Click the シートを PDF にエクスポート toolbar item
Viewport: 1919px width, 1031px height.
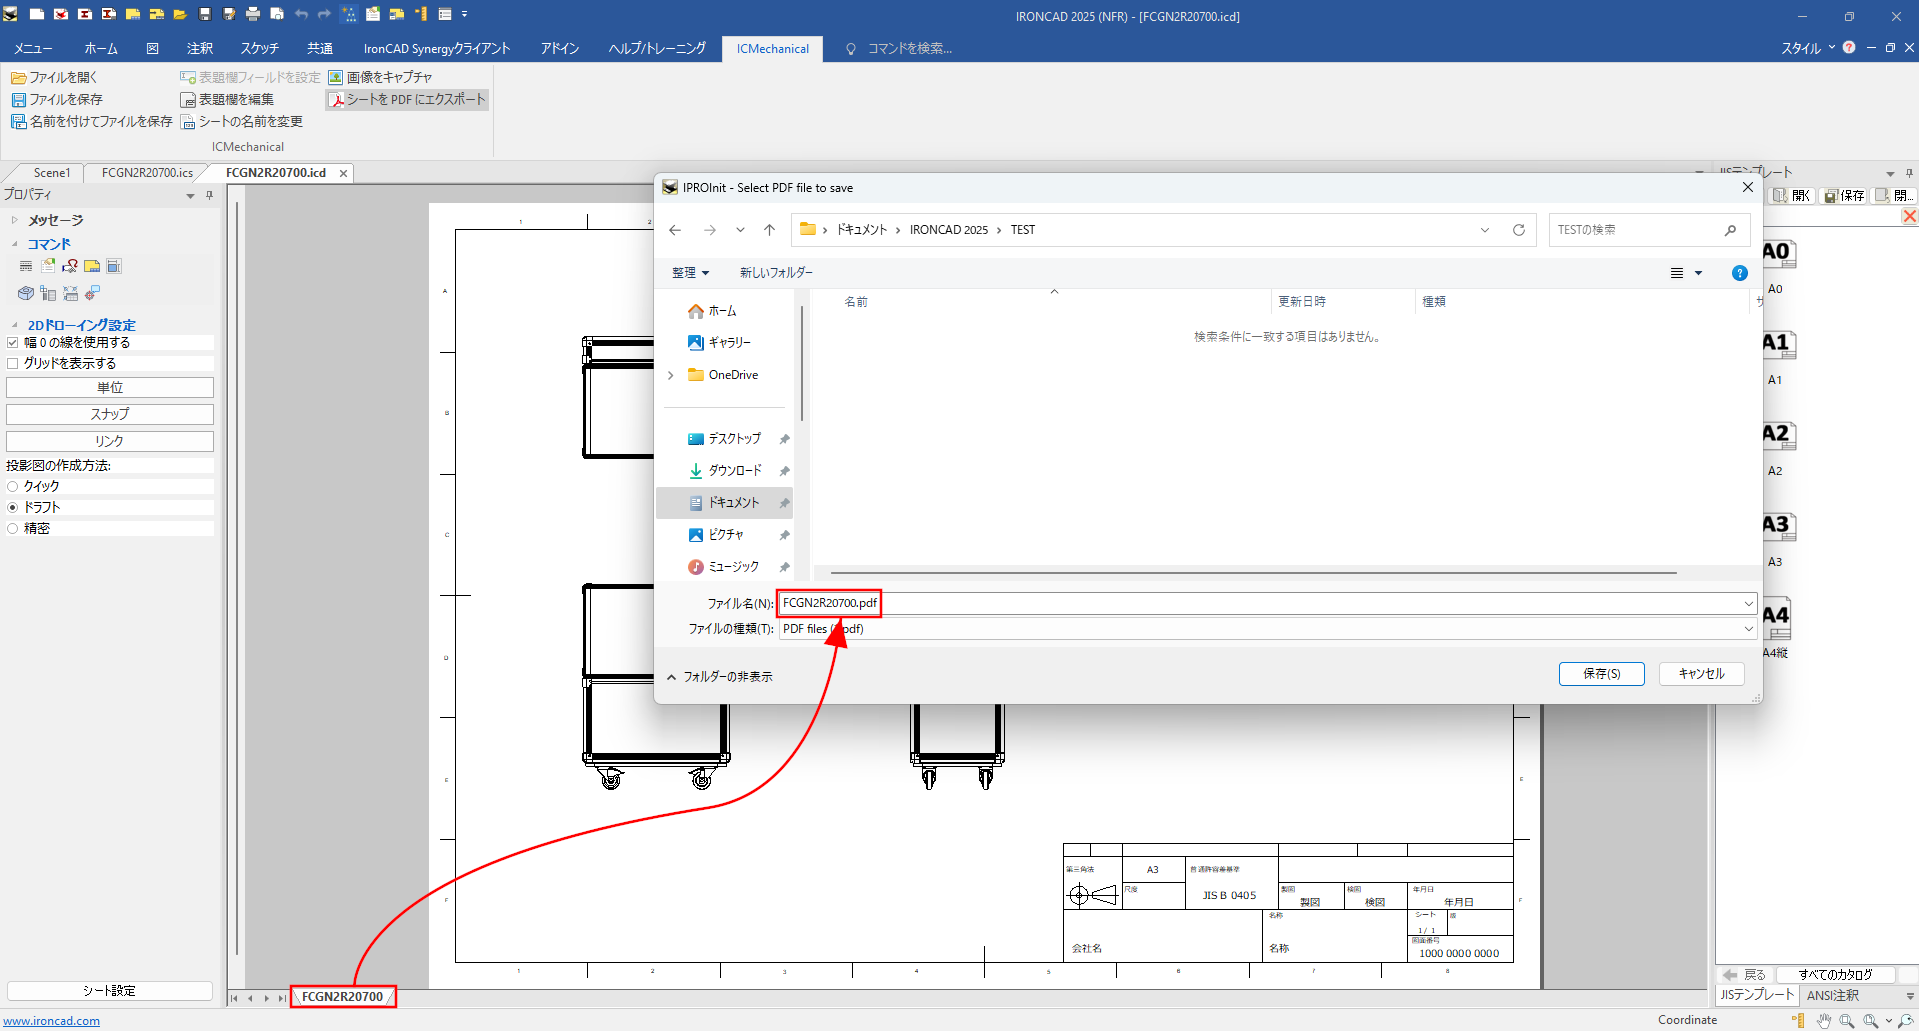[407, 99]
